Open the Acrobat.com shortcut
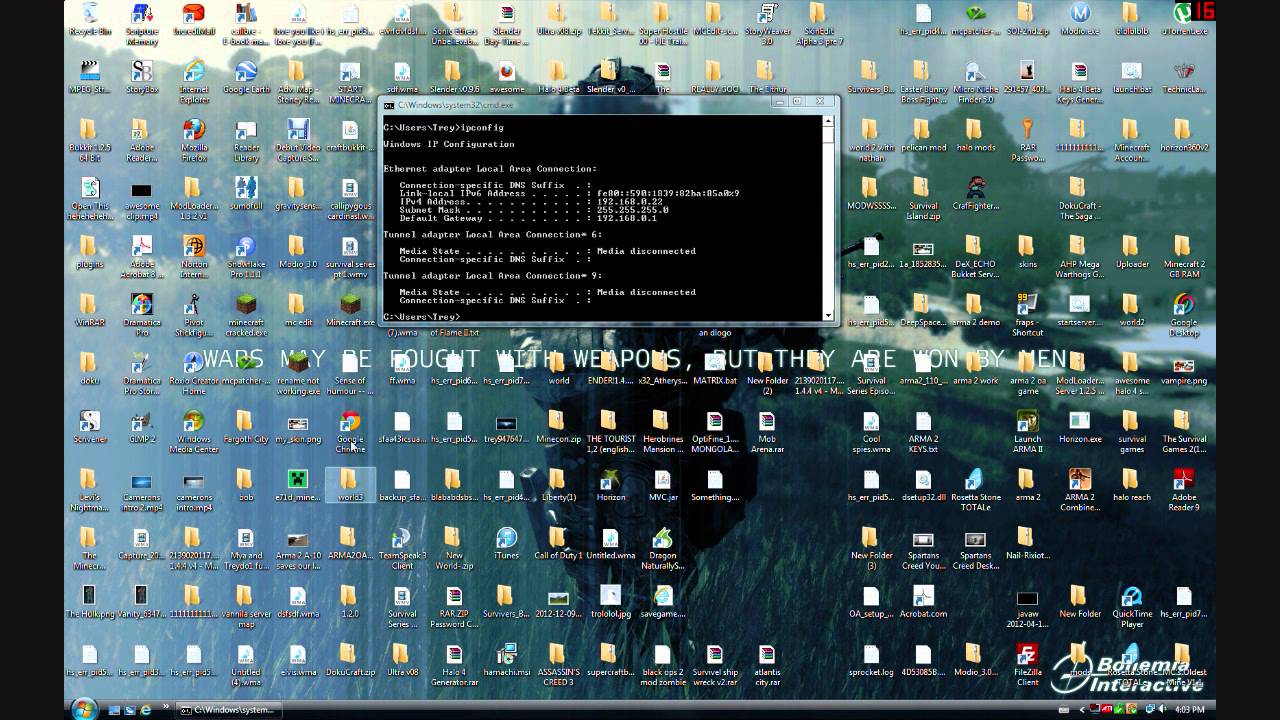The width and height of the screenshot is (1280, 720). 923,602
